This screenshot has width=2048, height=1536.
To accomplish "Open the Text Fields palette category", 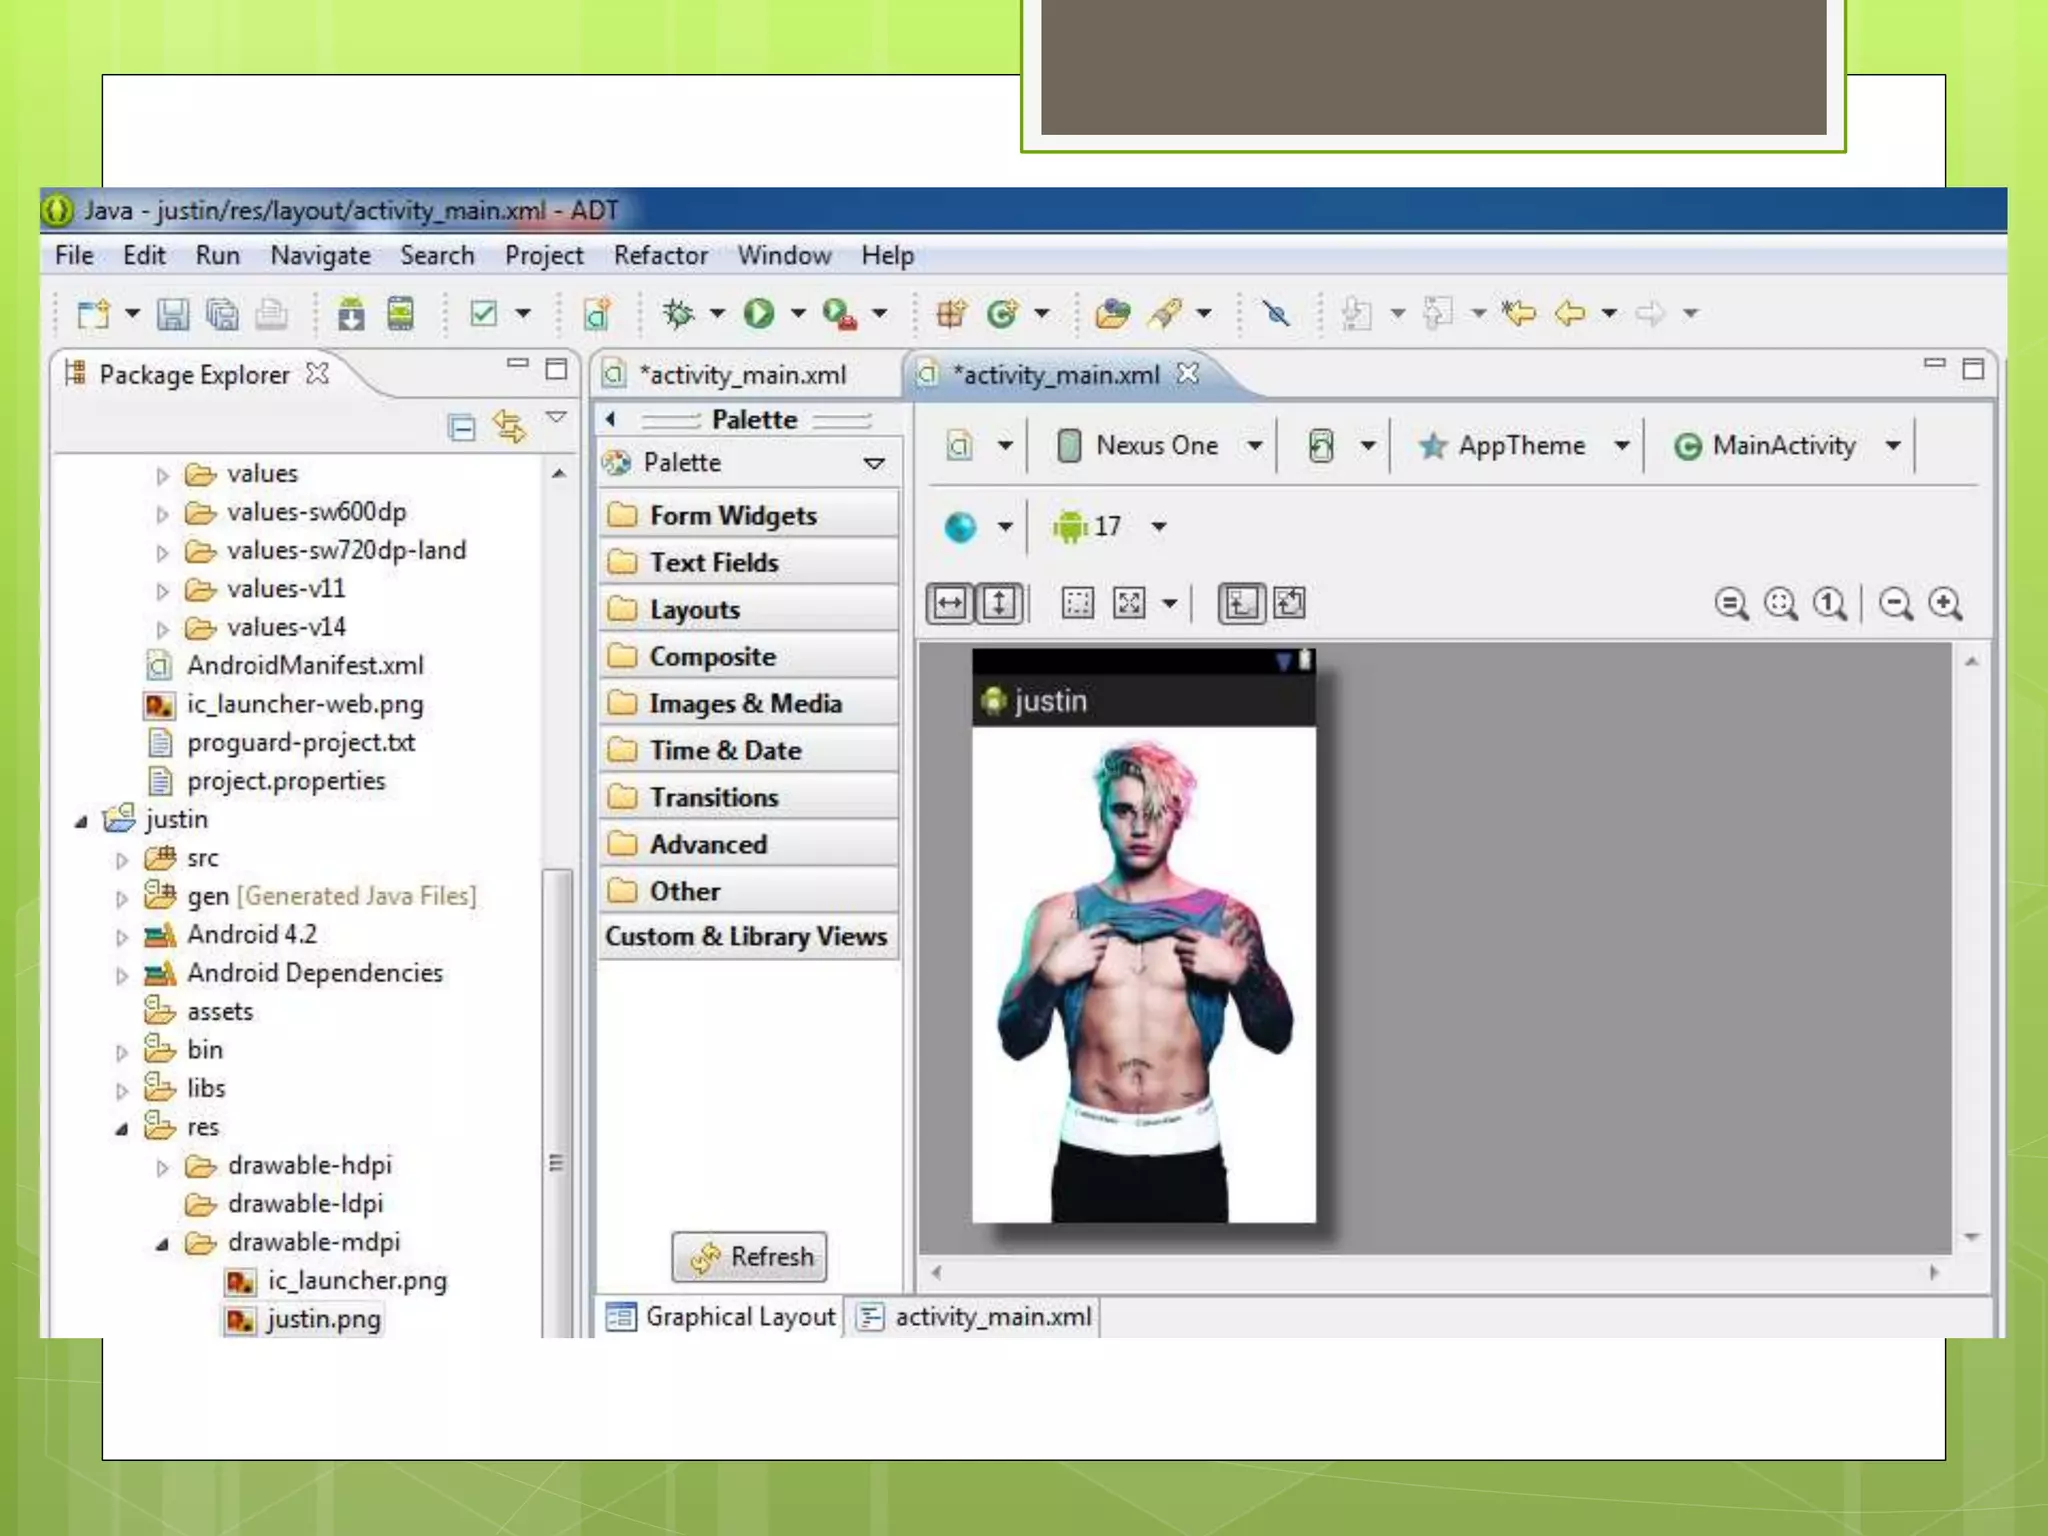I will tap(749, 562).
